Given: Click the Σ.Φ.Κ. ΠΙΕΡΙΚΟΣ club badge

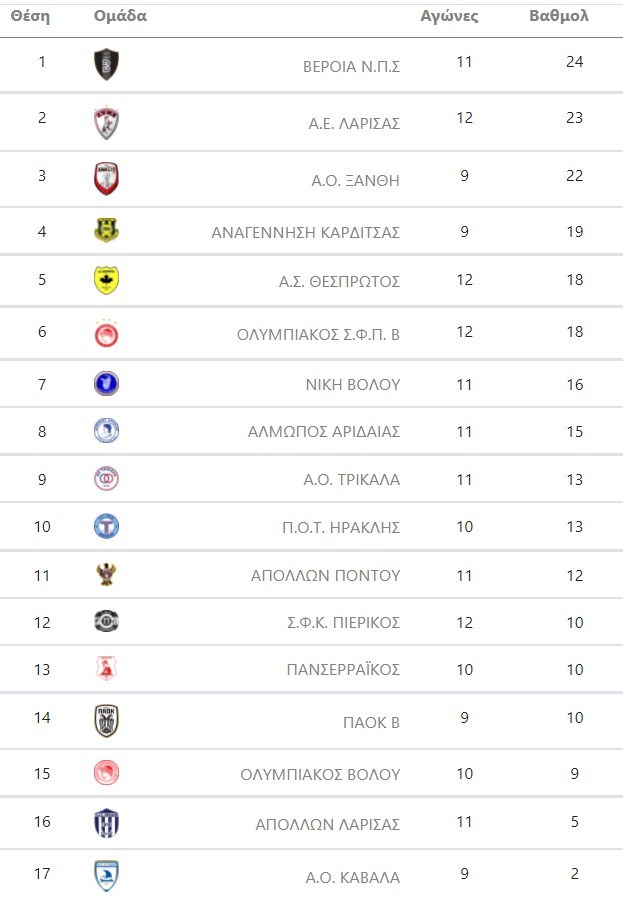Looking at the screenshot, I should pyautogui.click(x=106, y=621).
